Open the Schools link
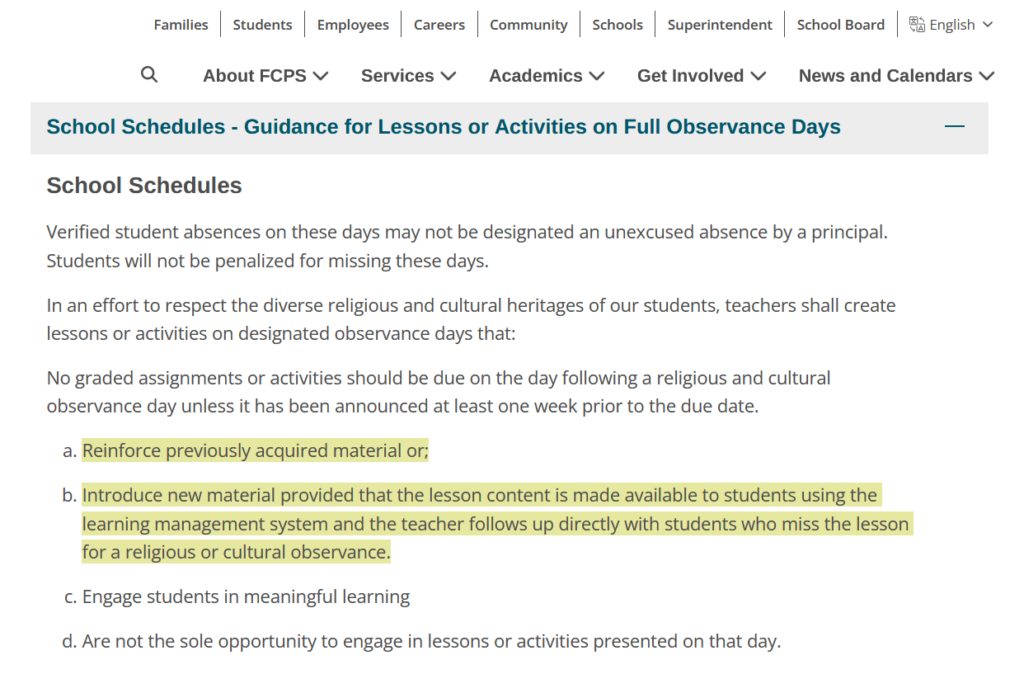The image size is (1024, 674). (x=617, y=24)
